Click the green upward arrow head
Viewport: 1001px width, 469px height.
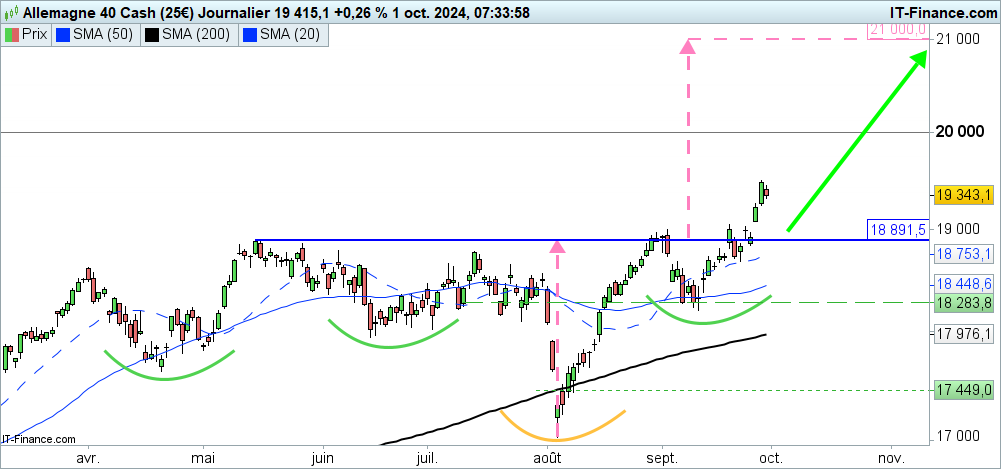(x=918, y=57)
